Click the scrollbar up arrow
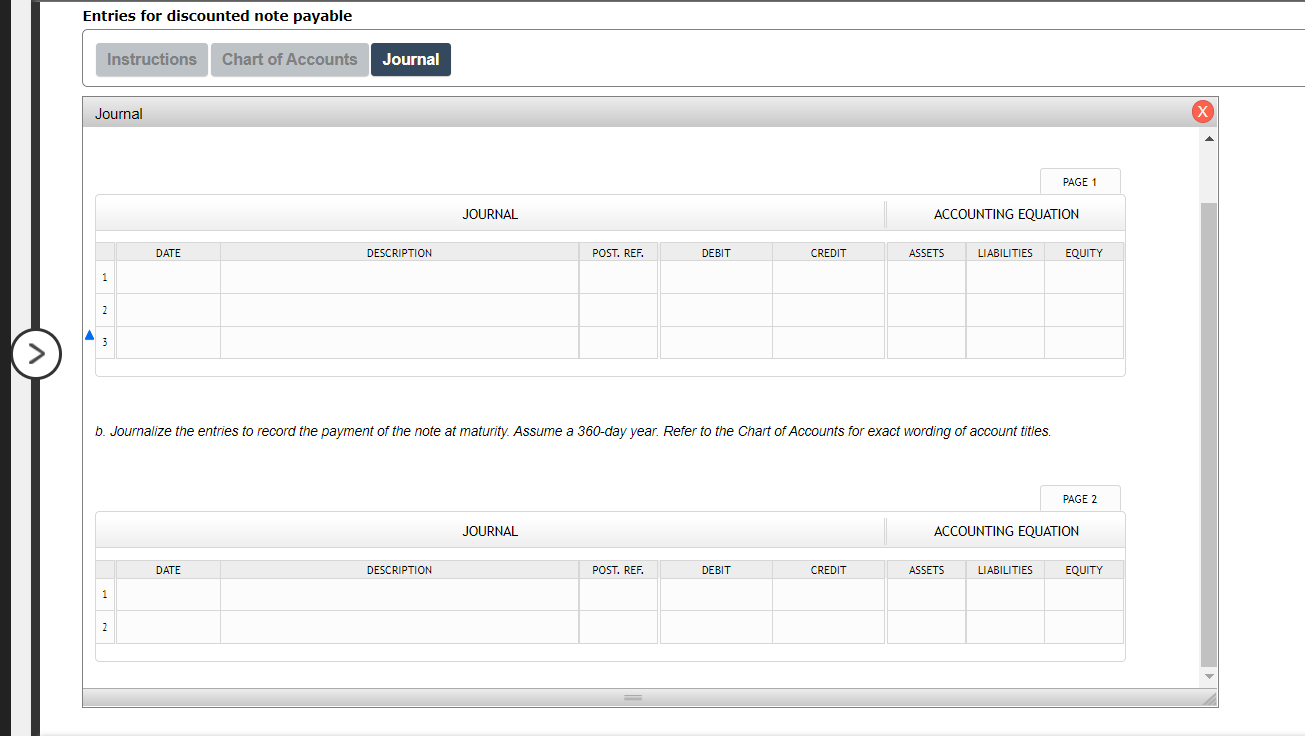 pos(1208,137)
